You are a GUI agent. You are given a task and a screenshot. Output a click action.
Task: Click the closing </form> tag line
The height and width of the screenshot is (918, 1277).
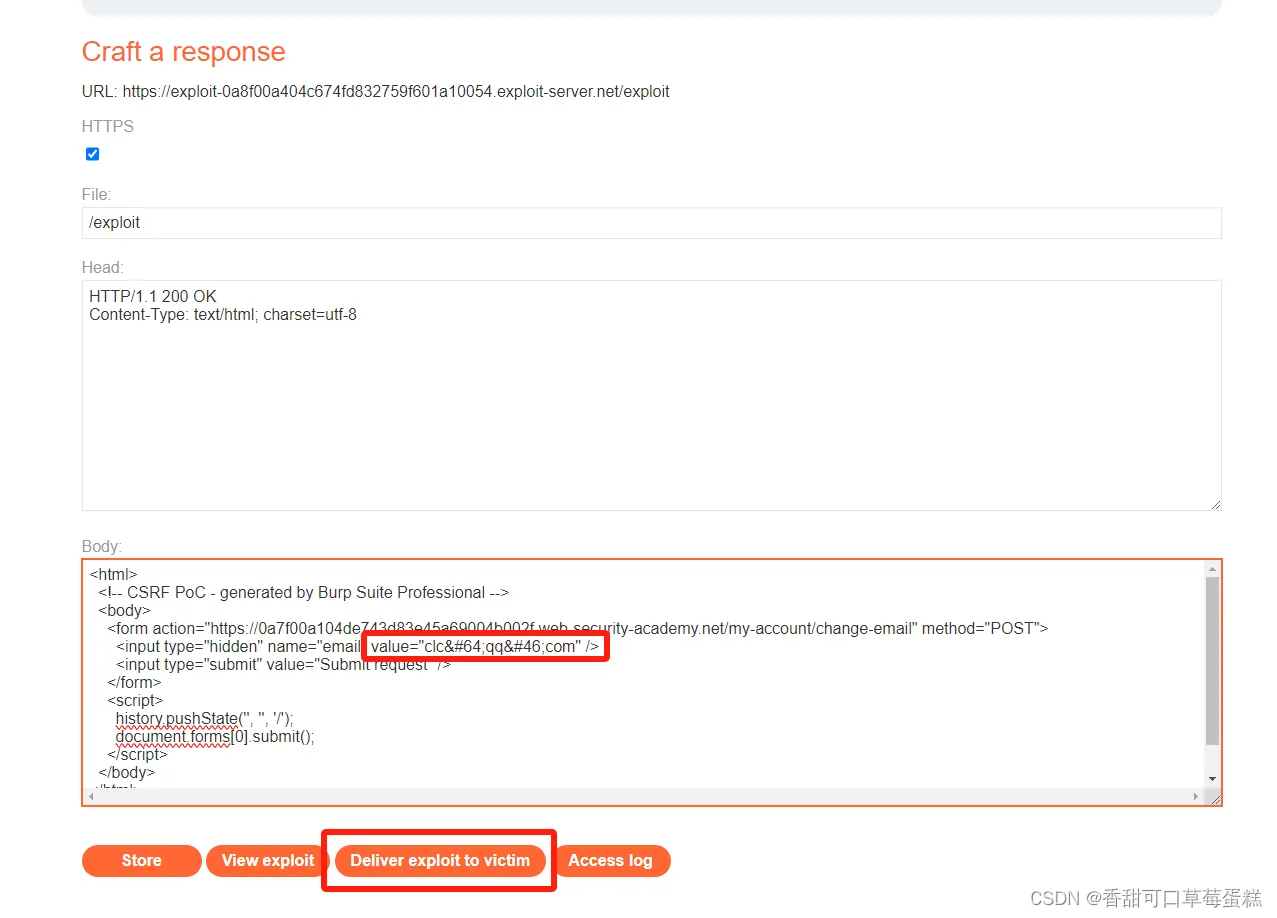point(135,683)
